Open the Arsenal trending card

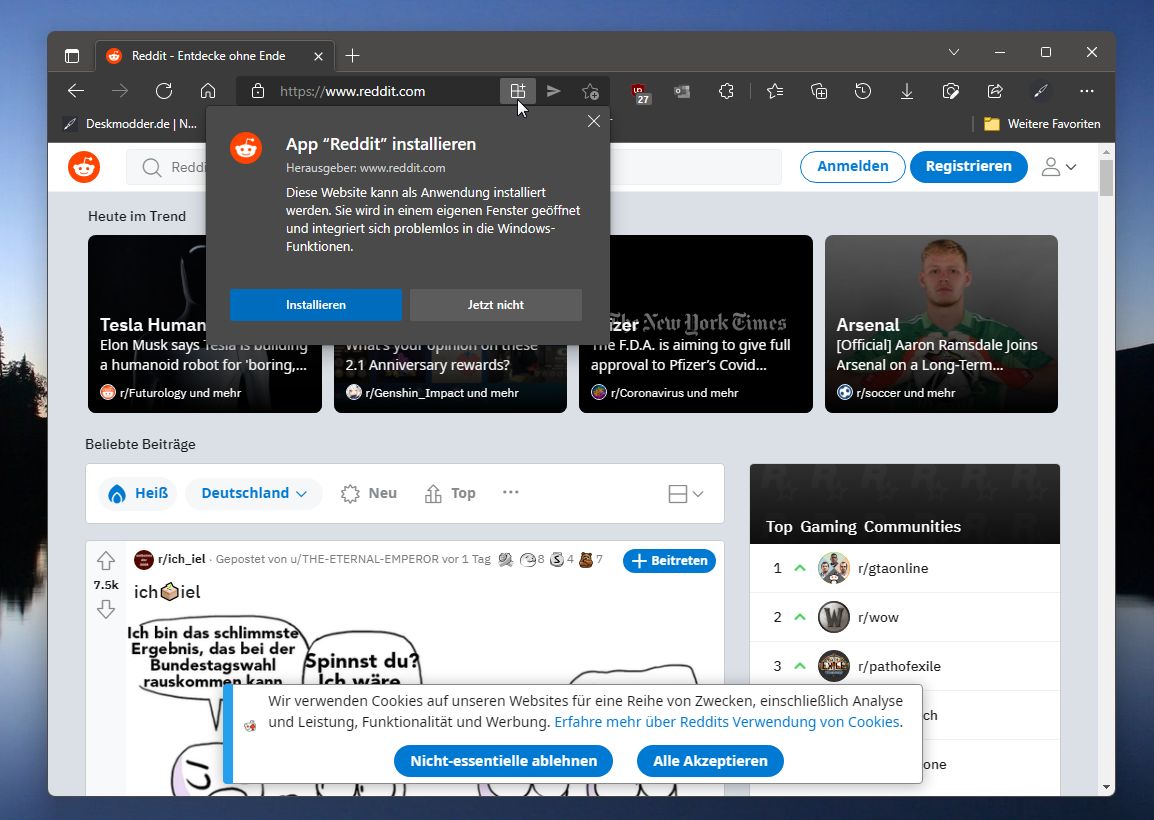941,324
